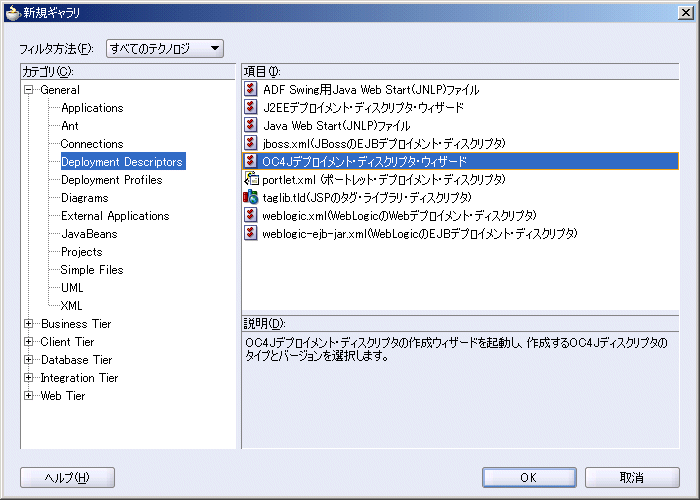Click icon of selected OC4J descriptor wizard item
The image size is (700, 500).
(250, 161)
